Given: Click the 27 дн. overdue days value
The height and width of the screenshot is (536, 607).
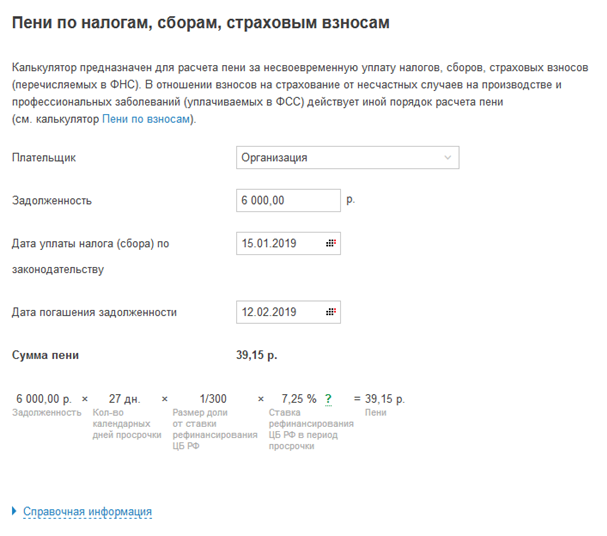Looking at the screenshot, I should [124, 399].
